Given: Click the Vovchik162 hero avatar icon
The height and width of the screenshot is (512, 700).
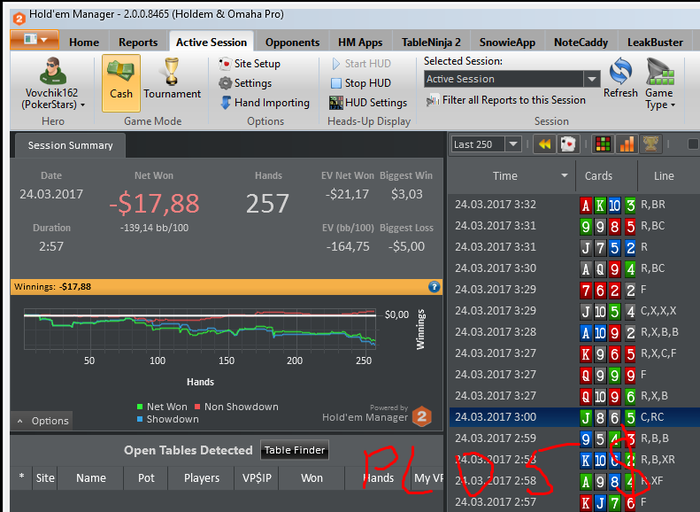Looking at the screenshot, I should pyautogui.click(x=53, y=71).
